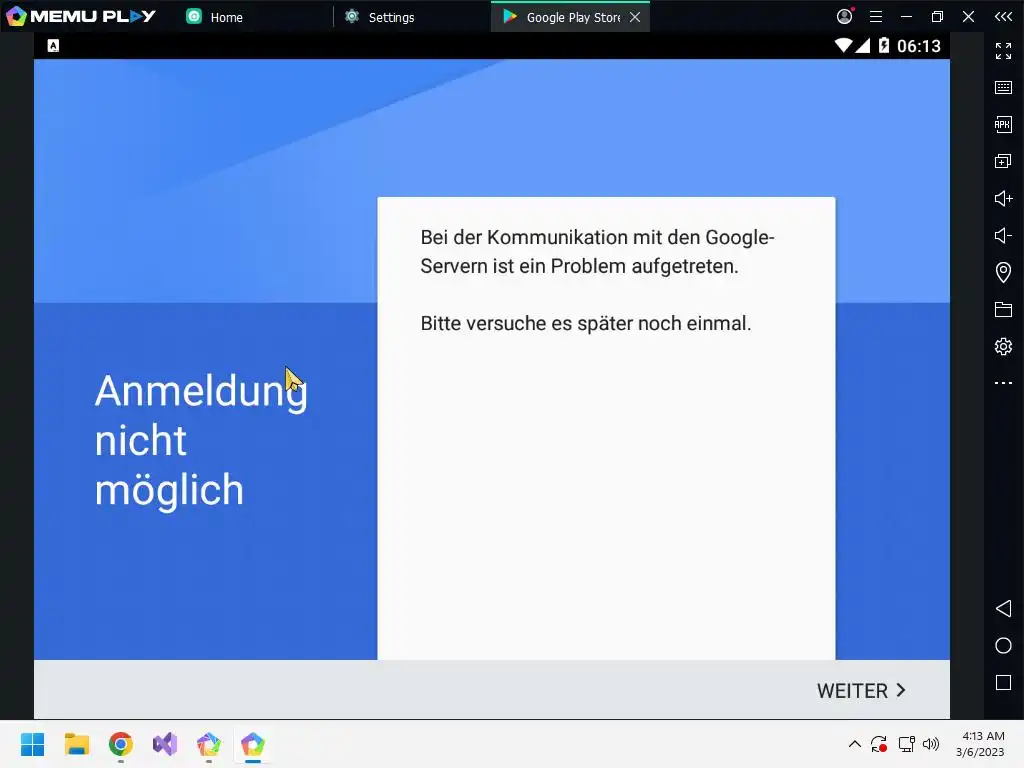Open the multi-instance manager icon

pos(1003,161)
